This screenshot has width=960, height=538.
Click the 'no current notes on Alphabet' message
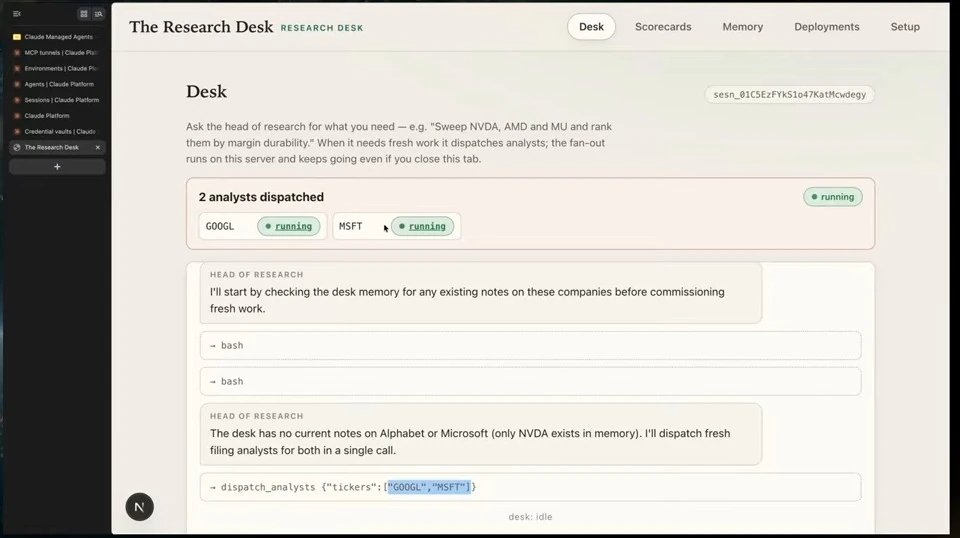click(481, 435)
